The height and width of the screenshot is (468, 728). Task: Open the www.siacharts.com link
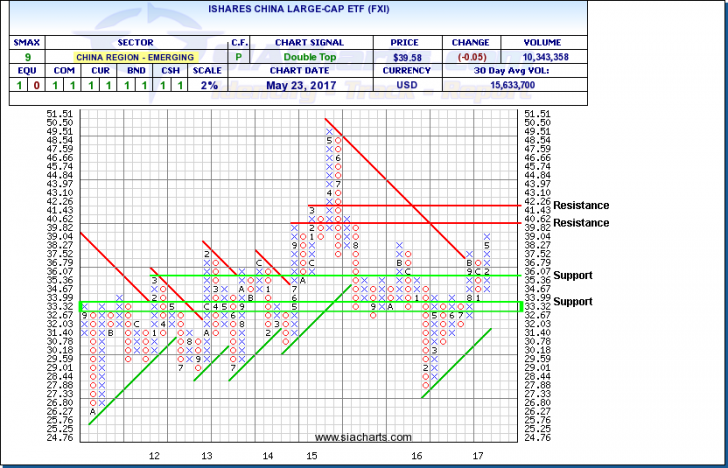[364, 438]
